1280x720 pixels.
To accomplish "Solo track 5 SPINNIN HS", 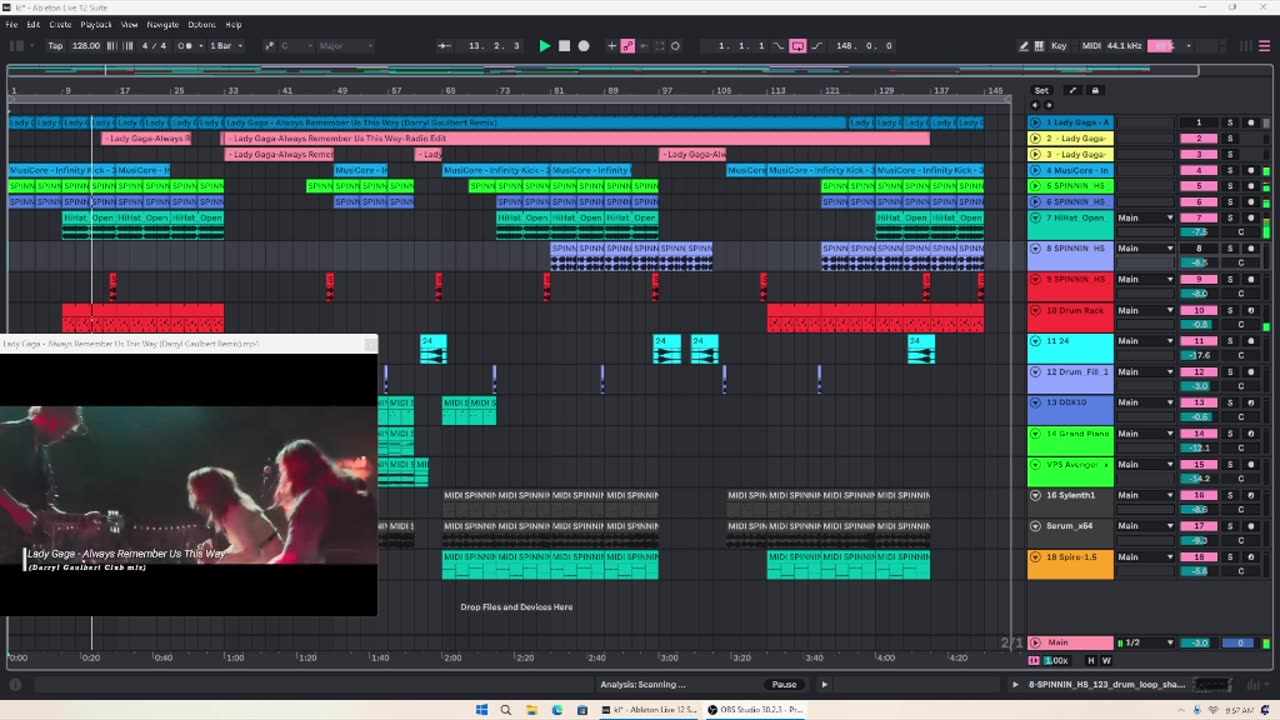I will [x=1231, y=186].
